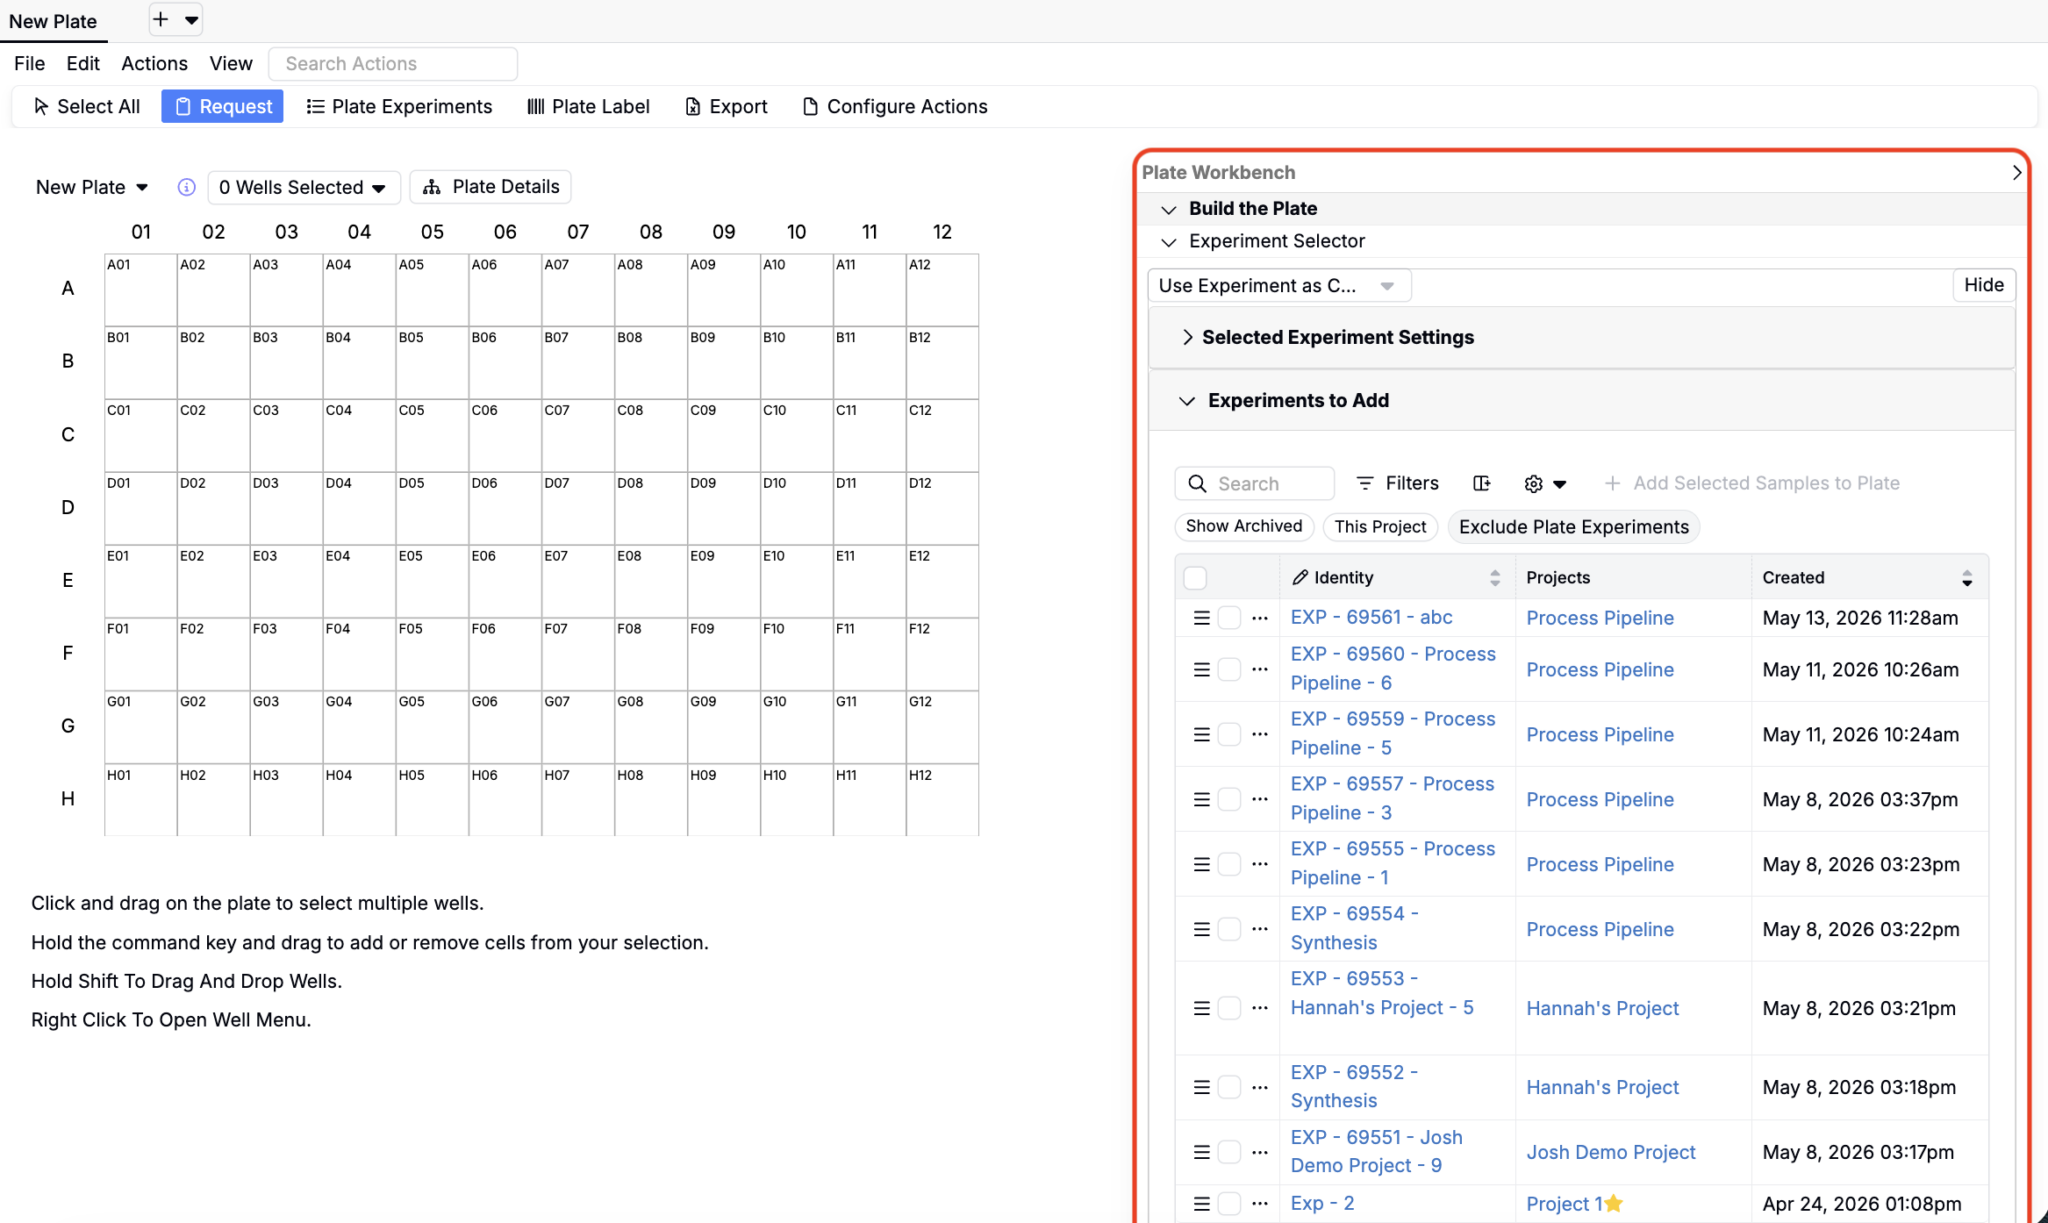Check the box for EXP - 69557 - Process Pipeline - 3
Image resolution: width=2048 pixels, height=1223 pixels.
[1229, 799]
